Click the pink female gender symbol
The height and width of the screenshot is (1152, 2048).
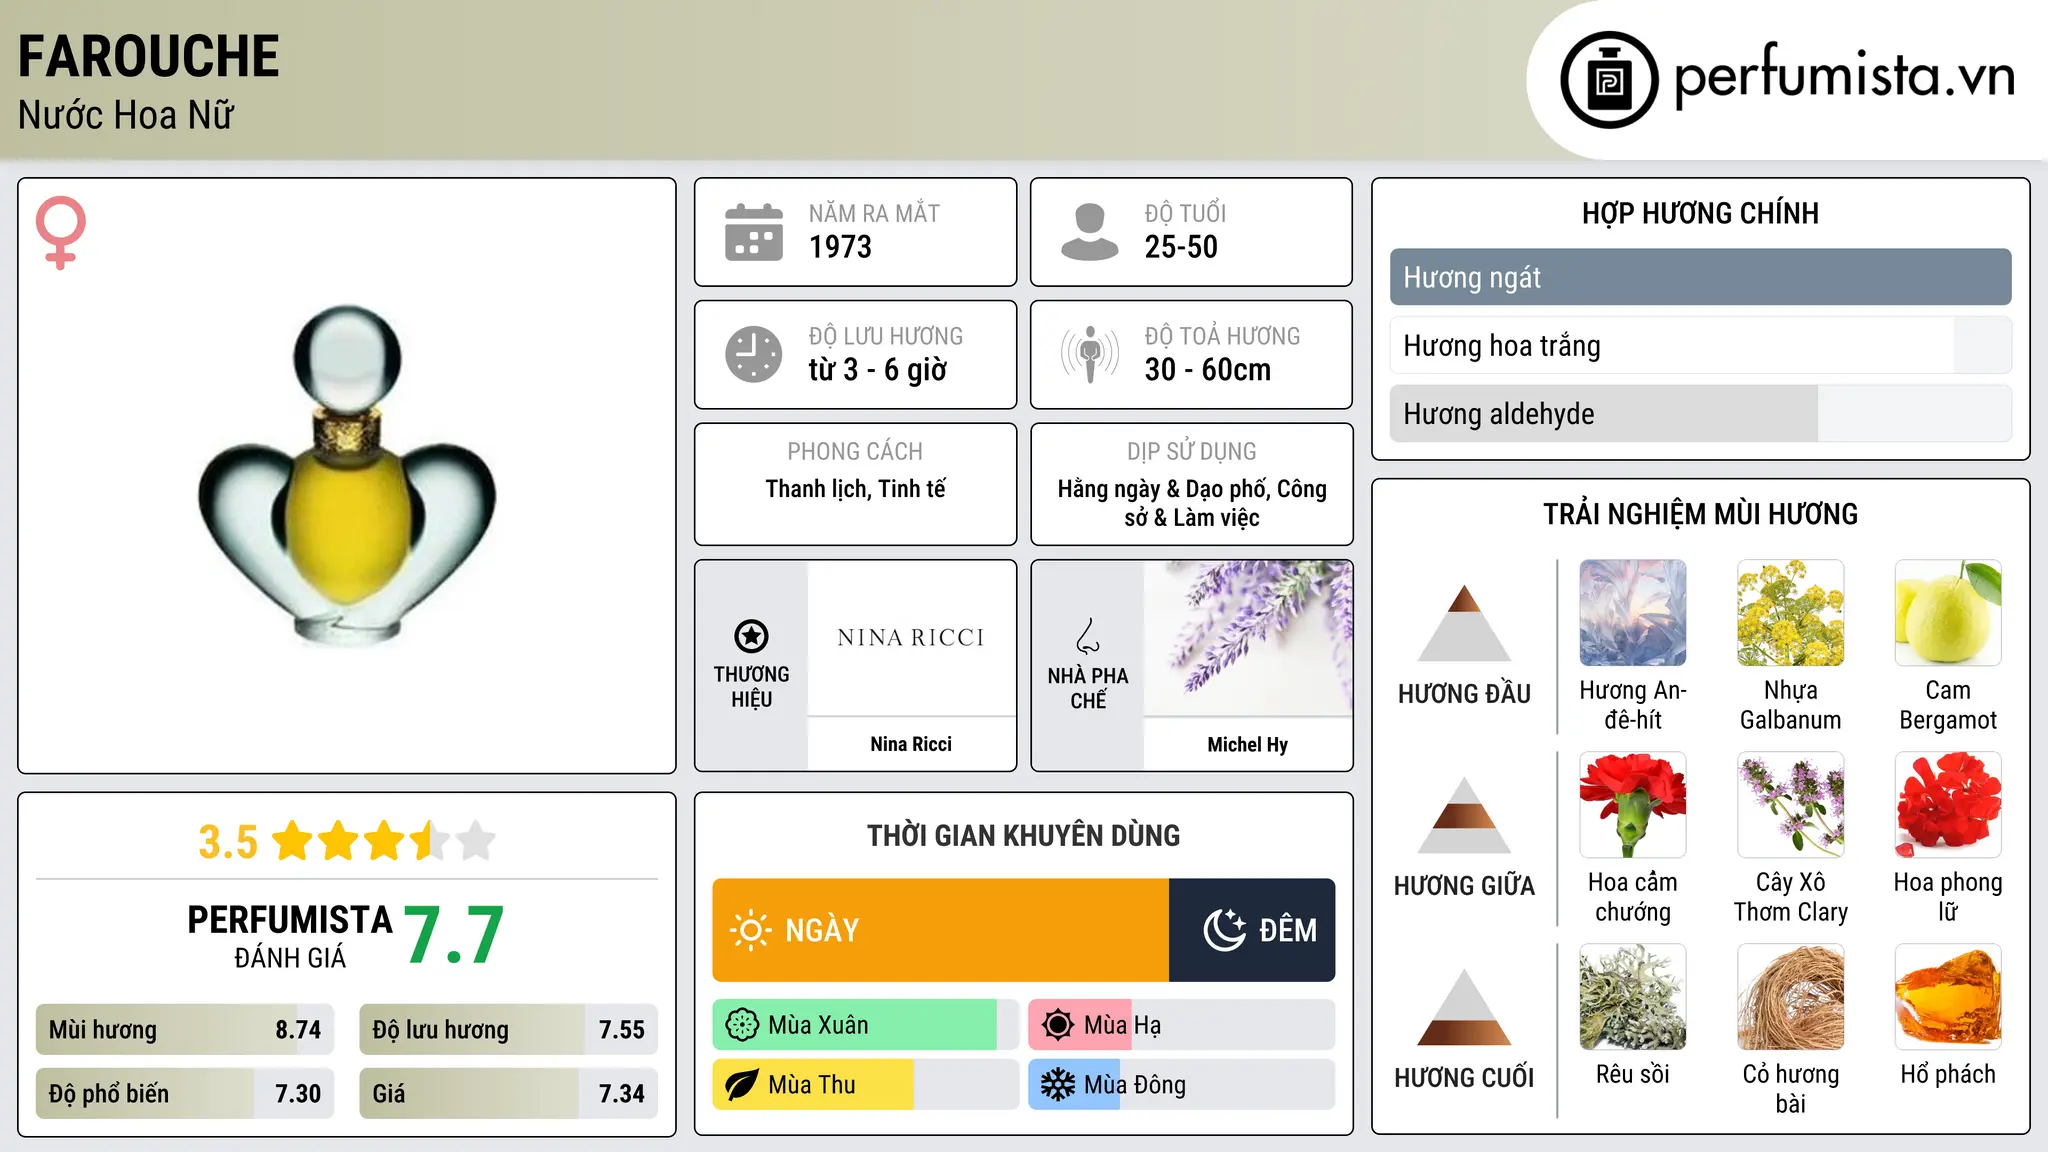pyautogui.click(x=61, y=232)
